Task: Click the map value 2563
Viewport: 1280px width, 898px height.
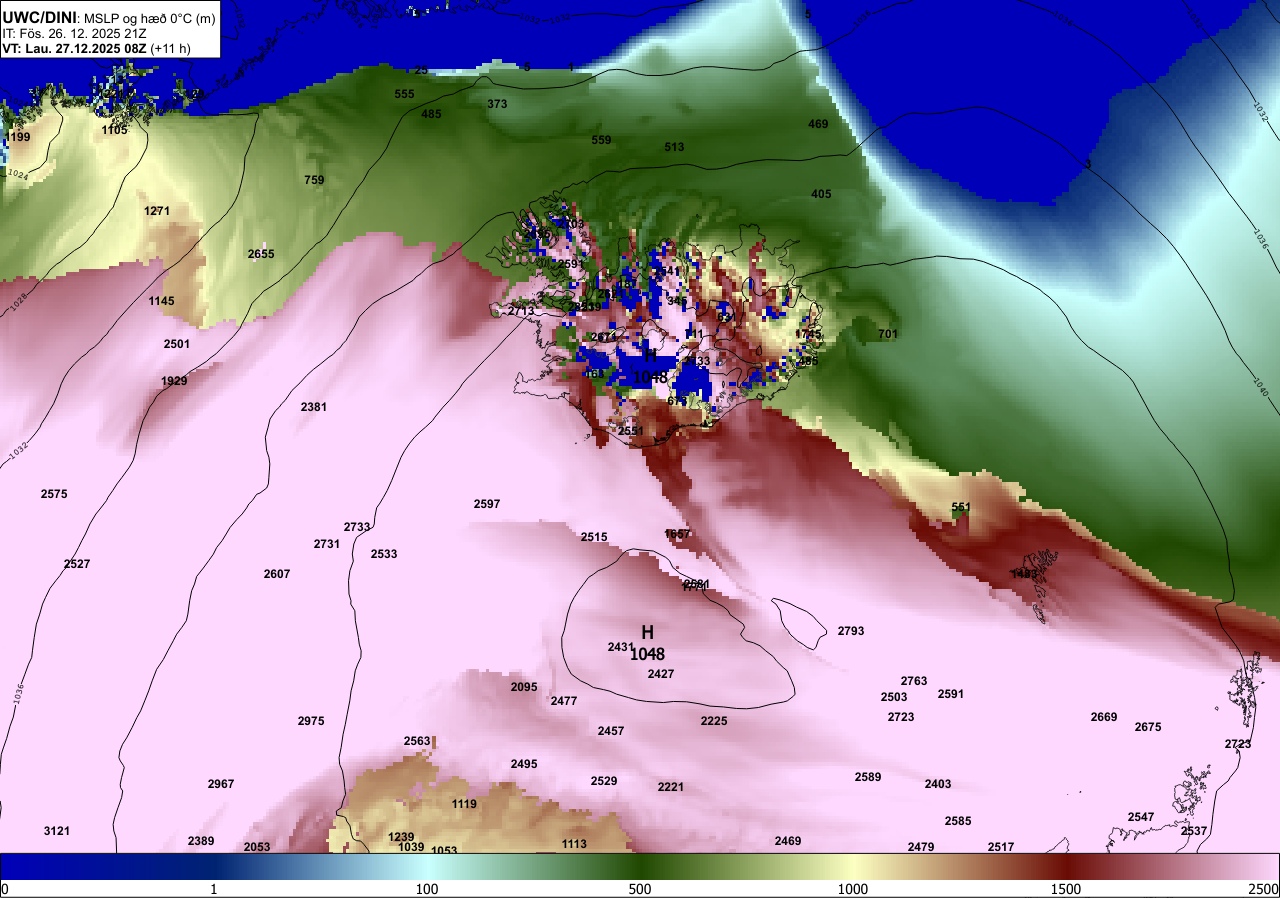Action: pyautogui.click(x=417, y=741)
